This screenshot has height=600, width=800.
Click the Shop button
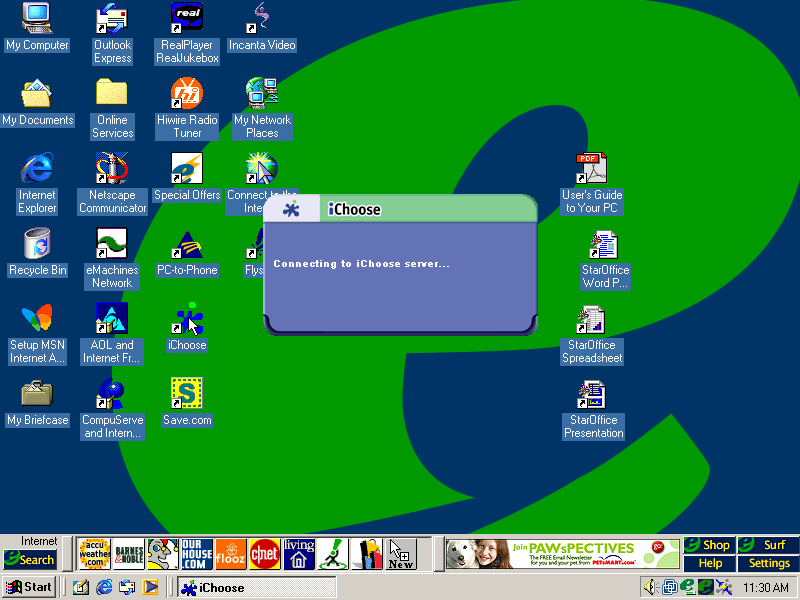coord(709,546)
